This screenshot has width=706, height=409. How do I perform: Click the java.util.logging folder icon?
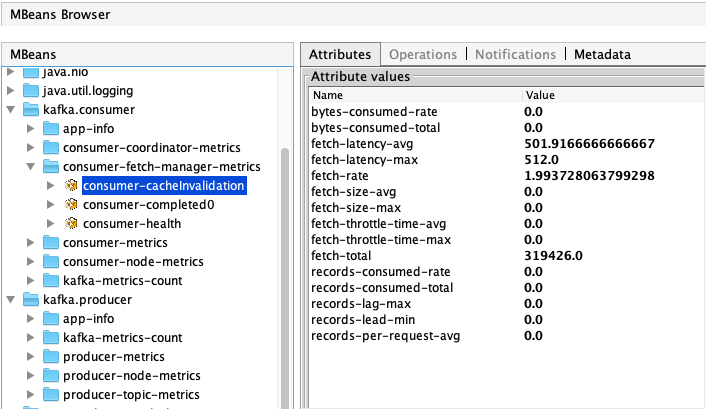coord(31,91)
